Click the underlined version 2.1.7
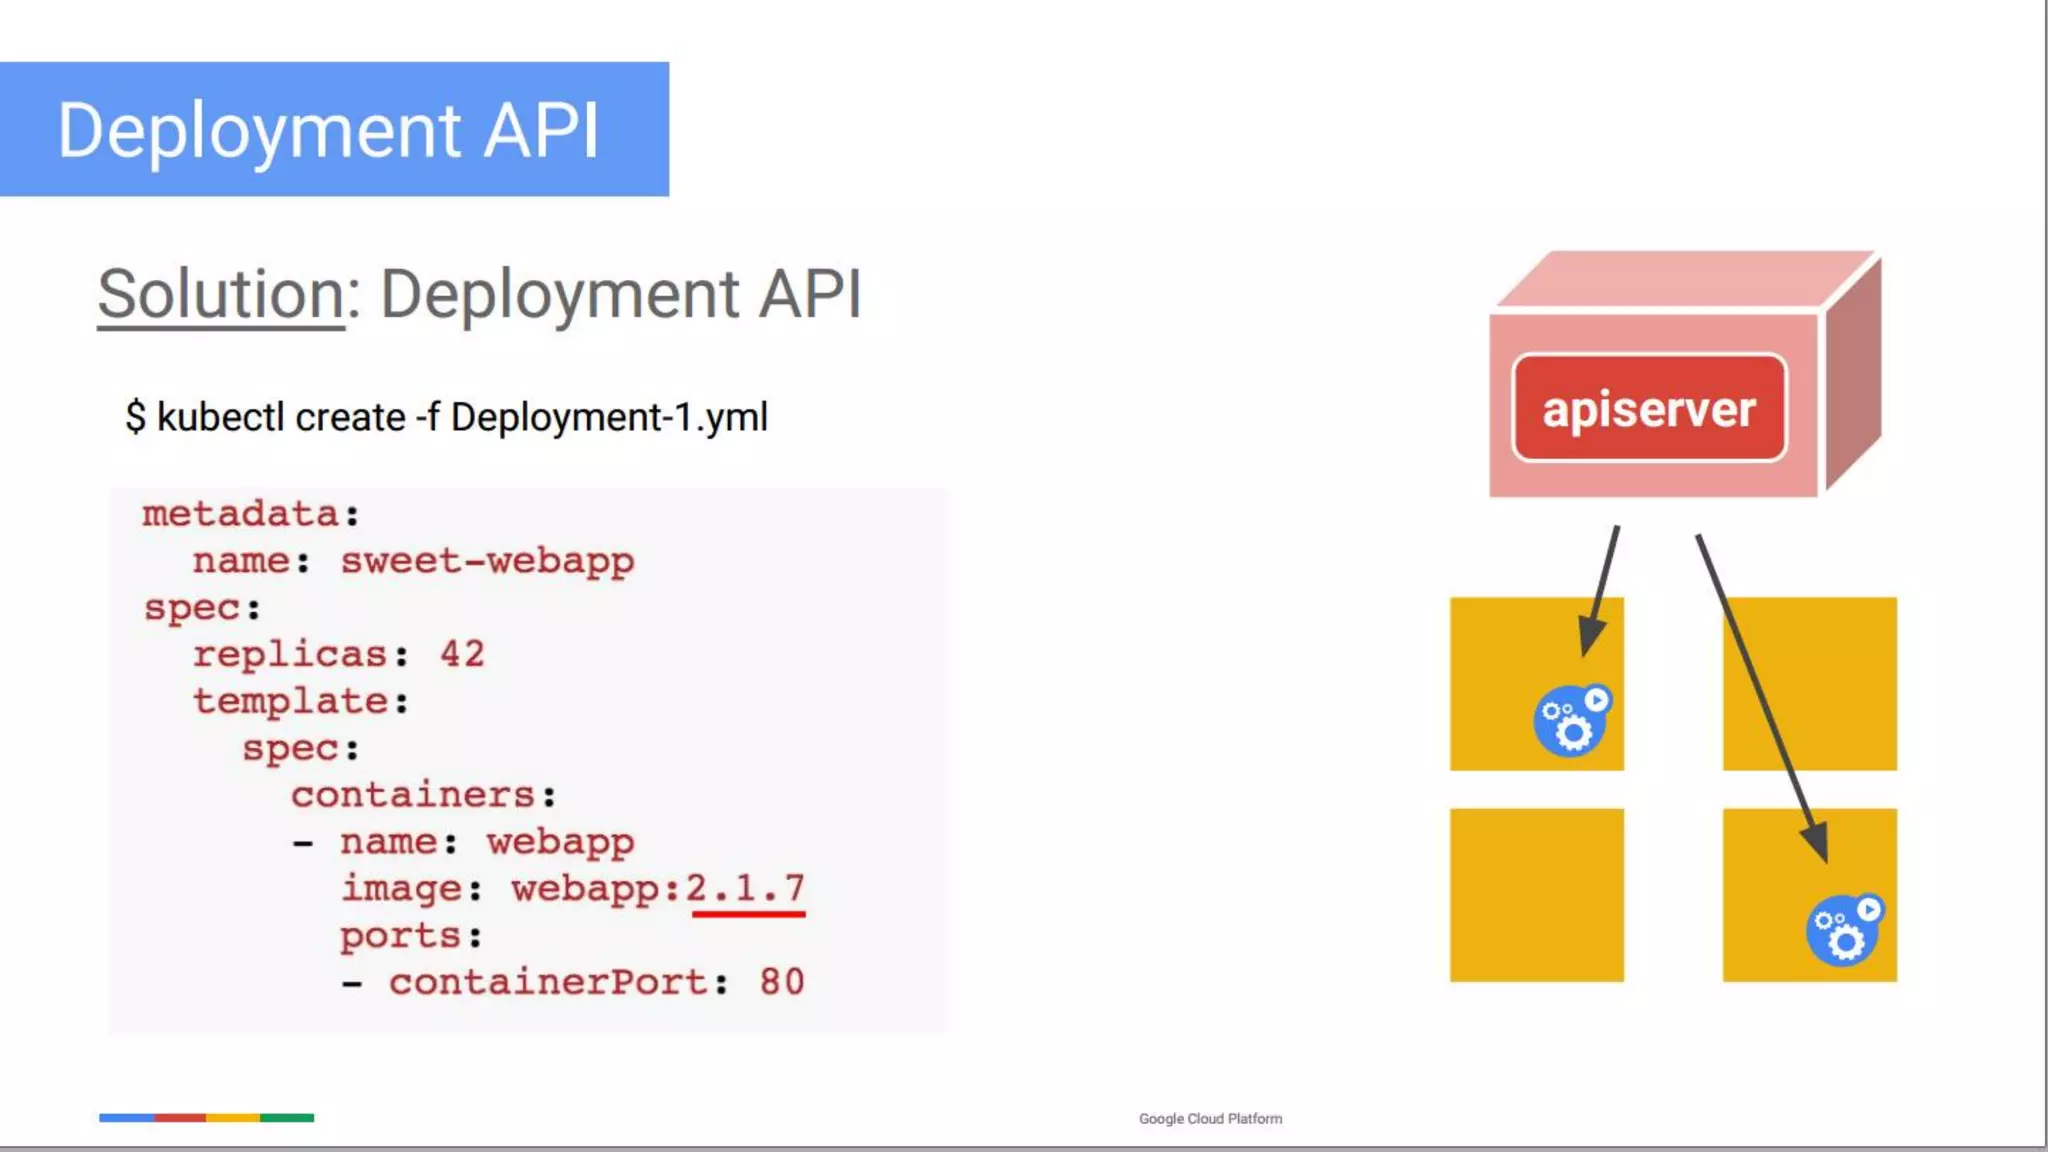2048x1152 pixels. coord(746,888)
